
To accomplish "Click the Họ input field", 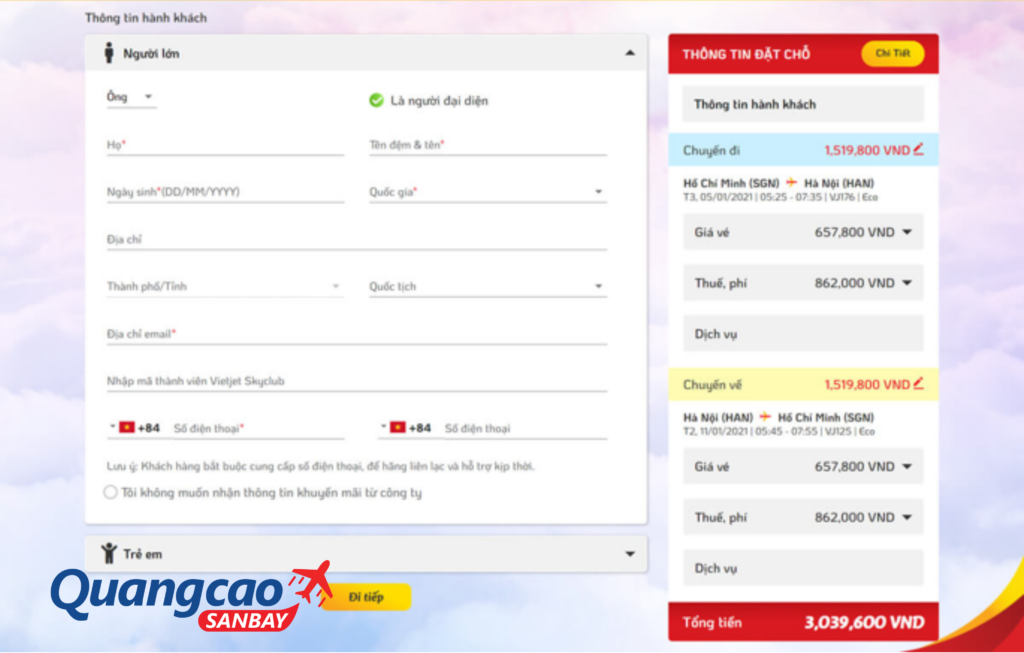I will point(225,145).
